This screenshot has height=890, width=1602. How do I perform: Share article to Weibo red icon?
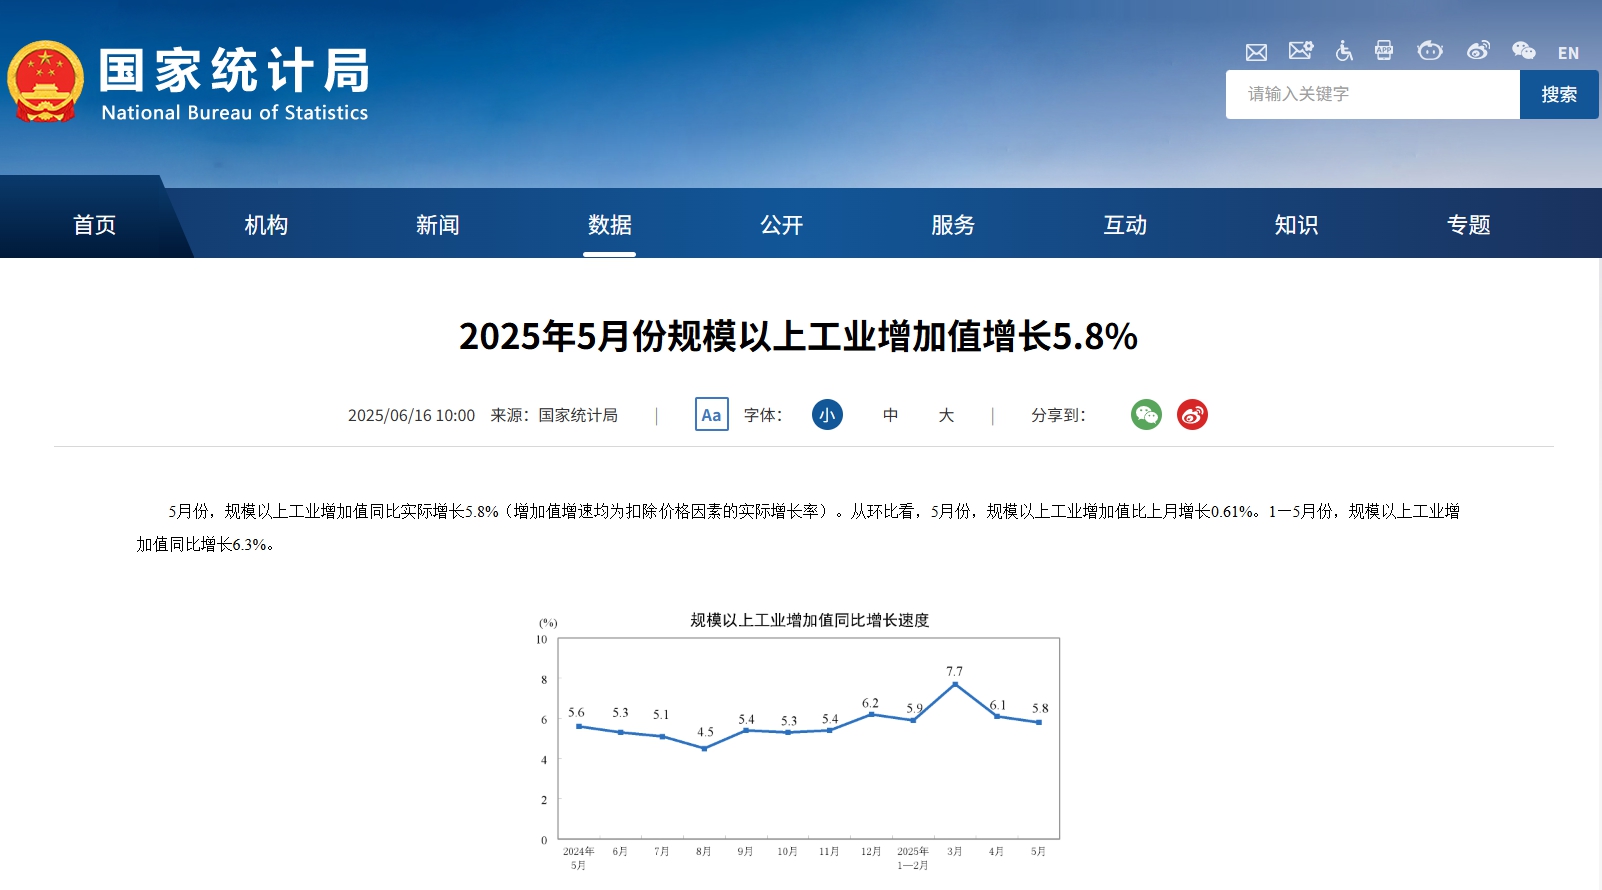coord(1192,415)
